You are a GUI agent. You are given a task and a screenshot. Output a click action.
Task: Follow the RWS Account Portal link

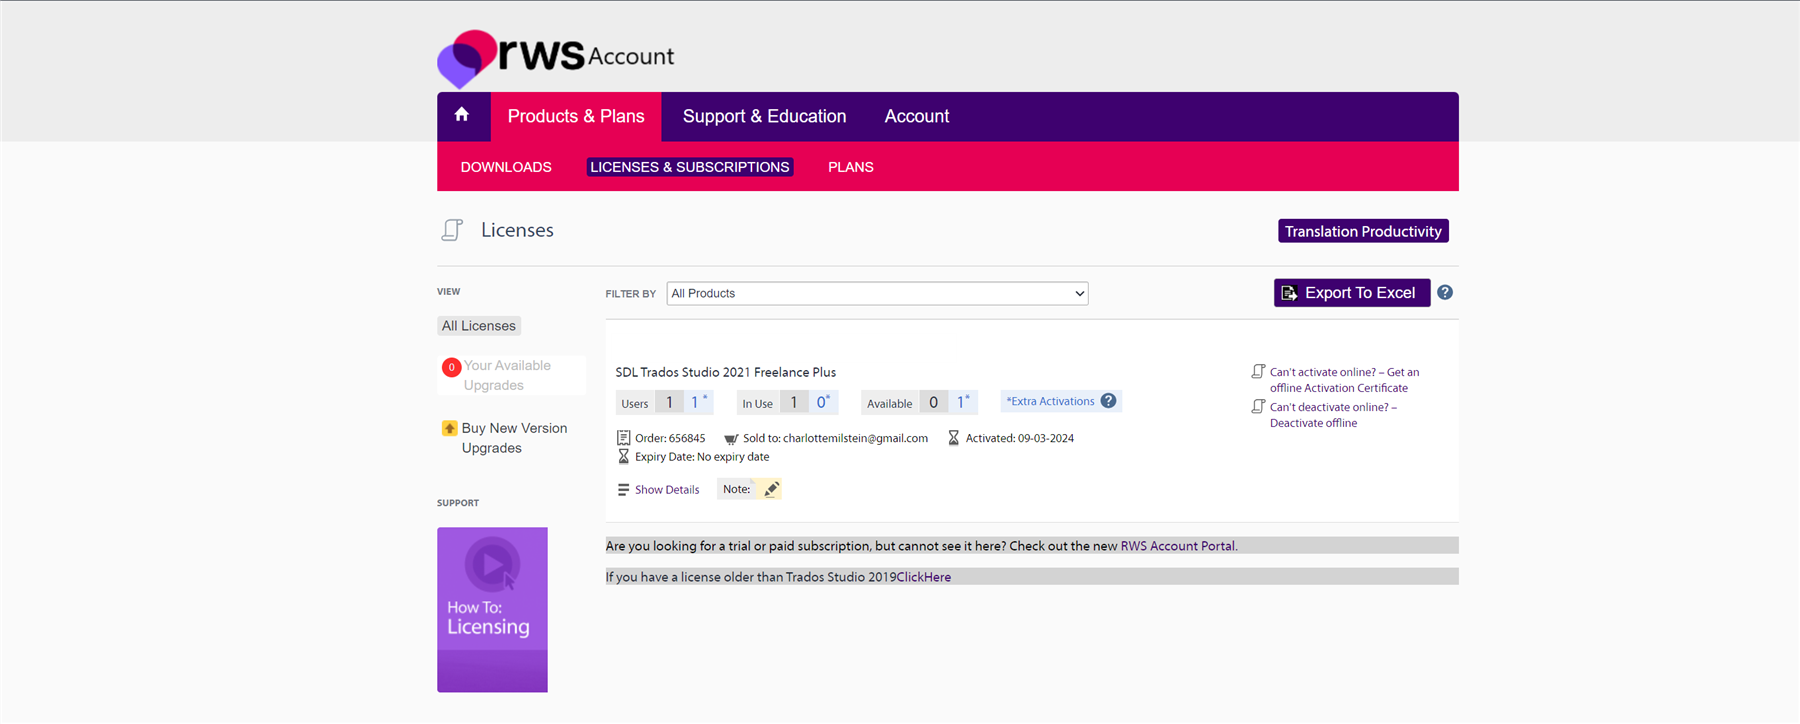click(x=1178, y=546)
